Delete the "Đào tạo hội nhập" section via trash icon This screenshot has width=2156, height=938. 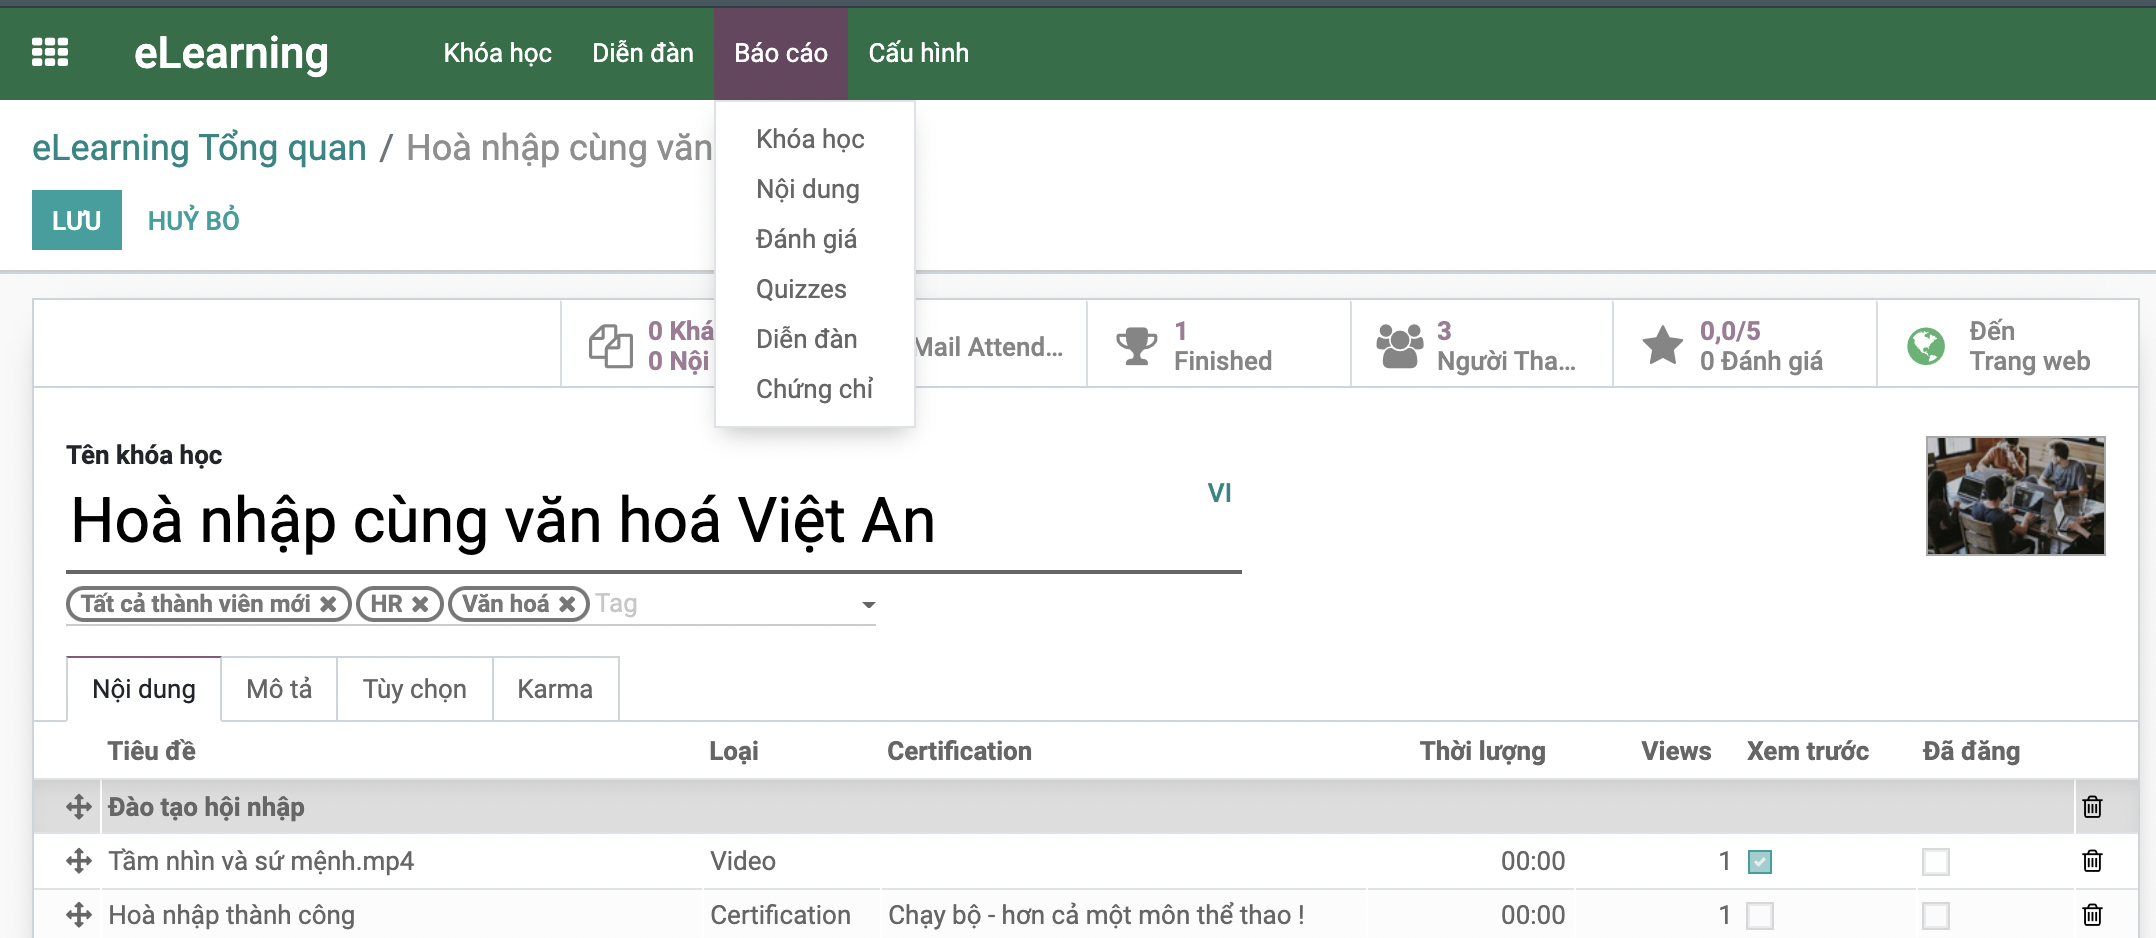[2091, 806]
